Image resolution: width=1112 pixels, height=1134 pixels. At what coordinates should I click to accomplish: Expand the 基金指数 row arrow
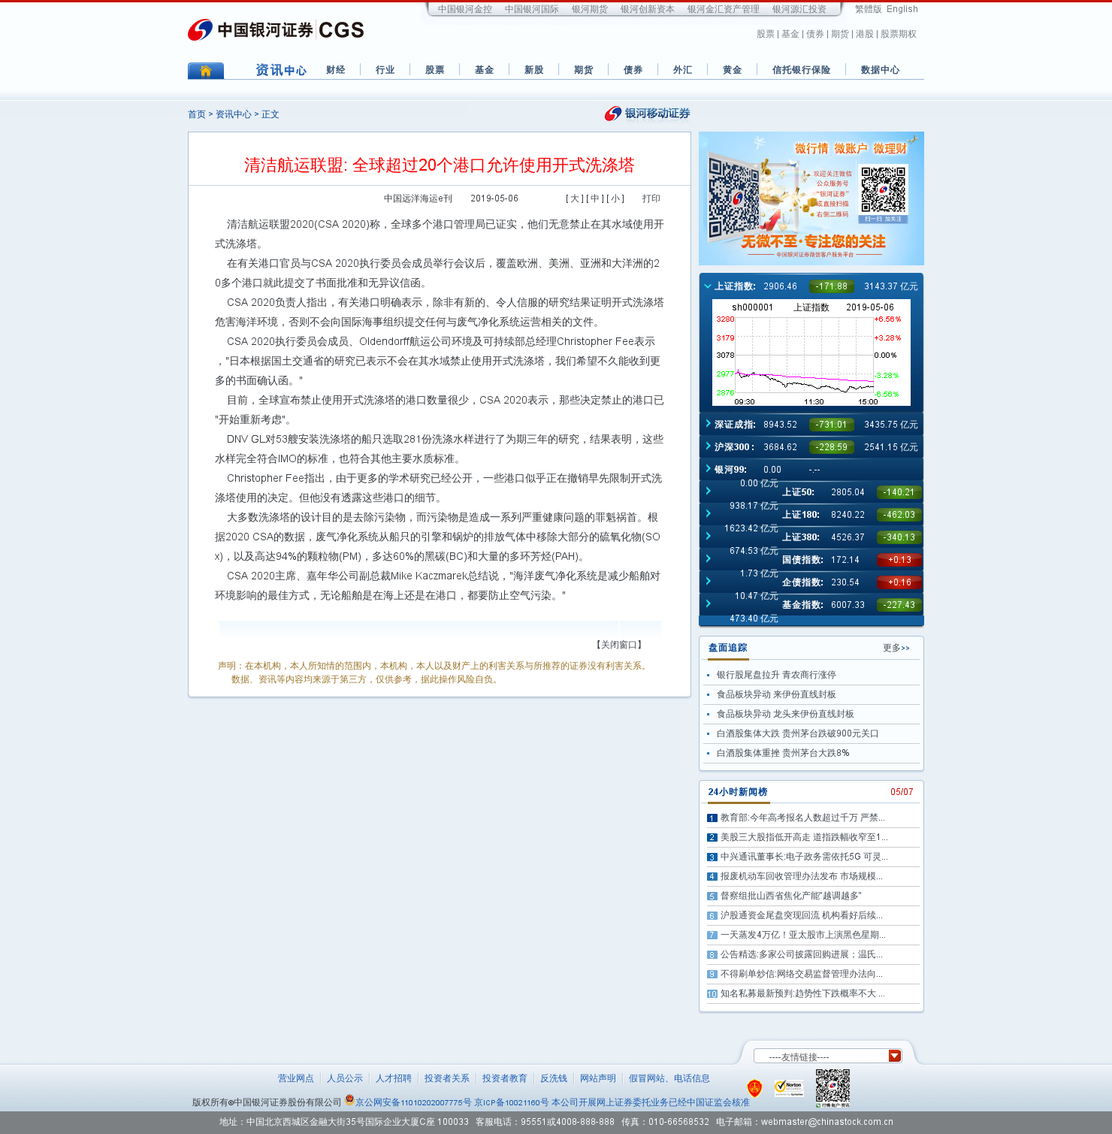pos(708,603)
